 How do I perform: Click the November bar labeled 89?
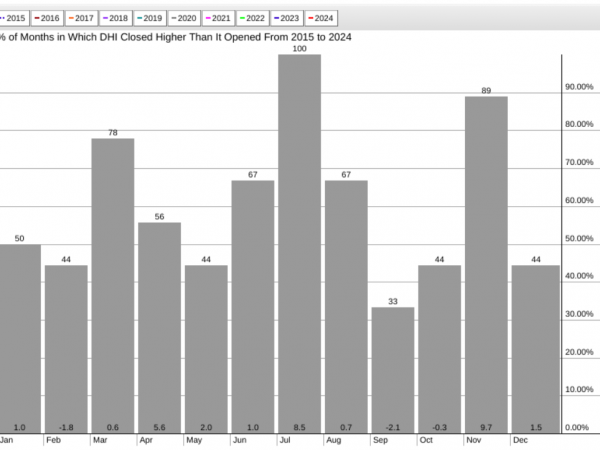pyautogui.click(x=486, y=265)
